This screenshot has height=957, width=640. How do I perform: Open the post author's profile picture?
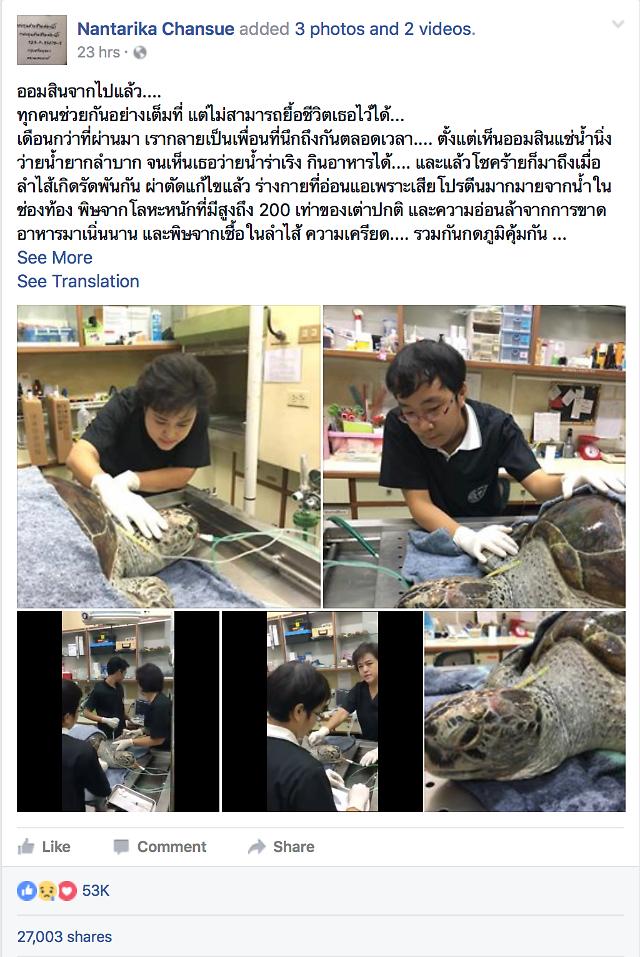click(x=42, y=40)
